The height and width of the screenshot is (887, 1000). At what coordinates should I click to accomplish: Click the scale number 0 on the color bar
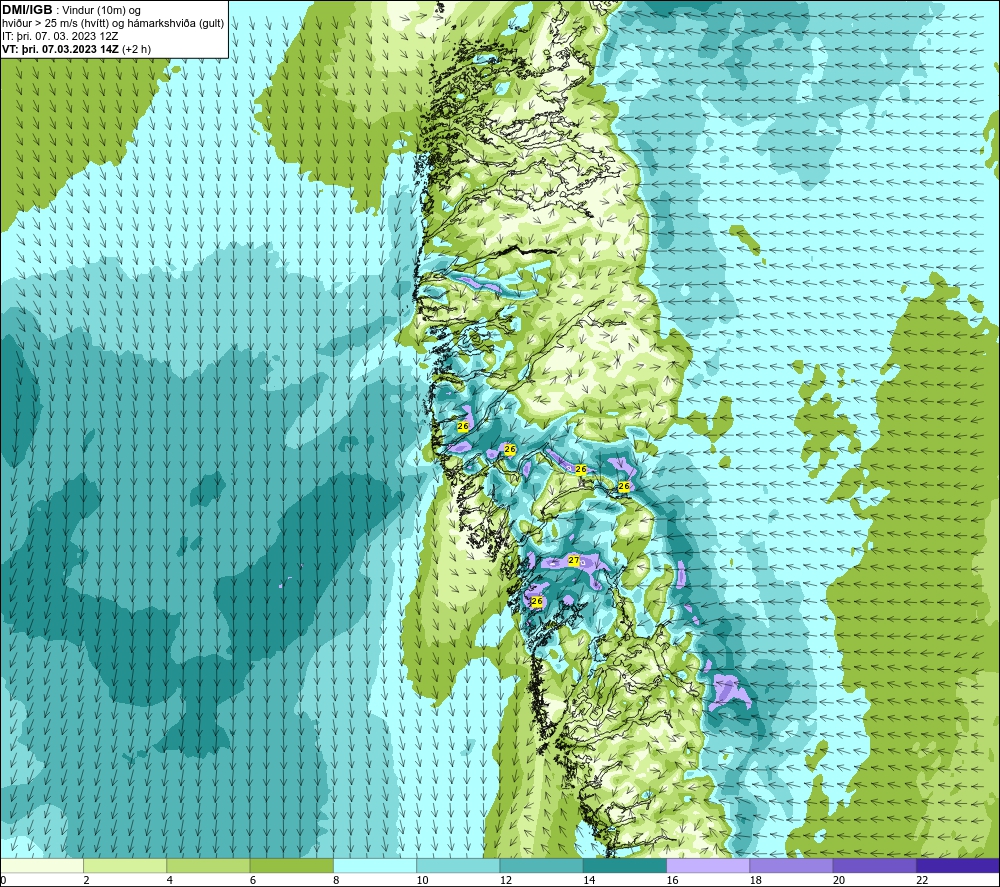pyautogui.click(x=4, y=880)
